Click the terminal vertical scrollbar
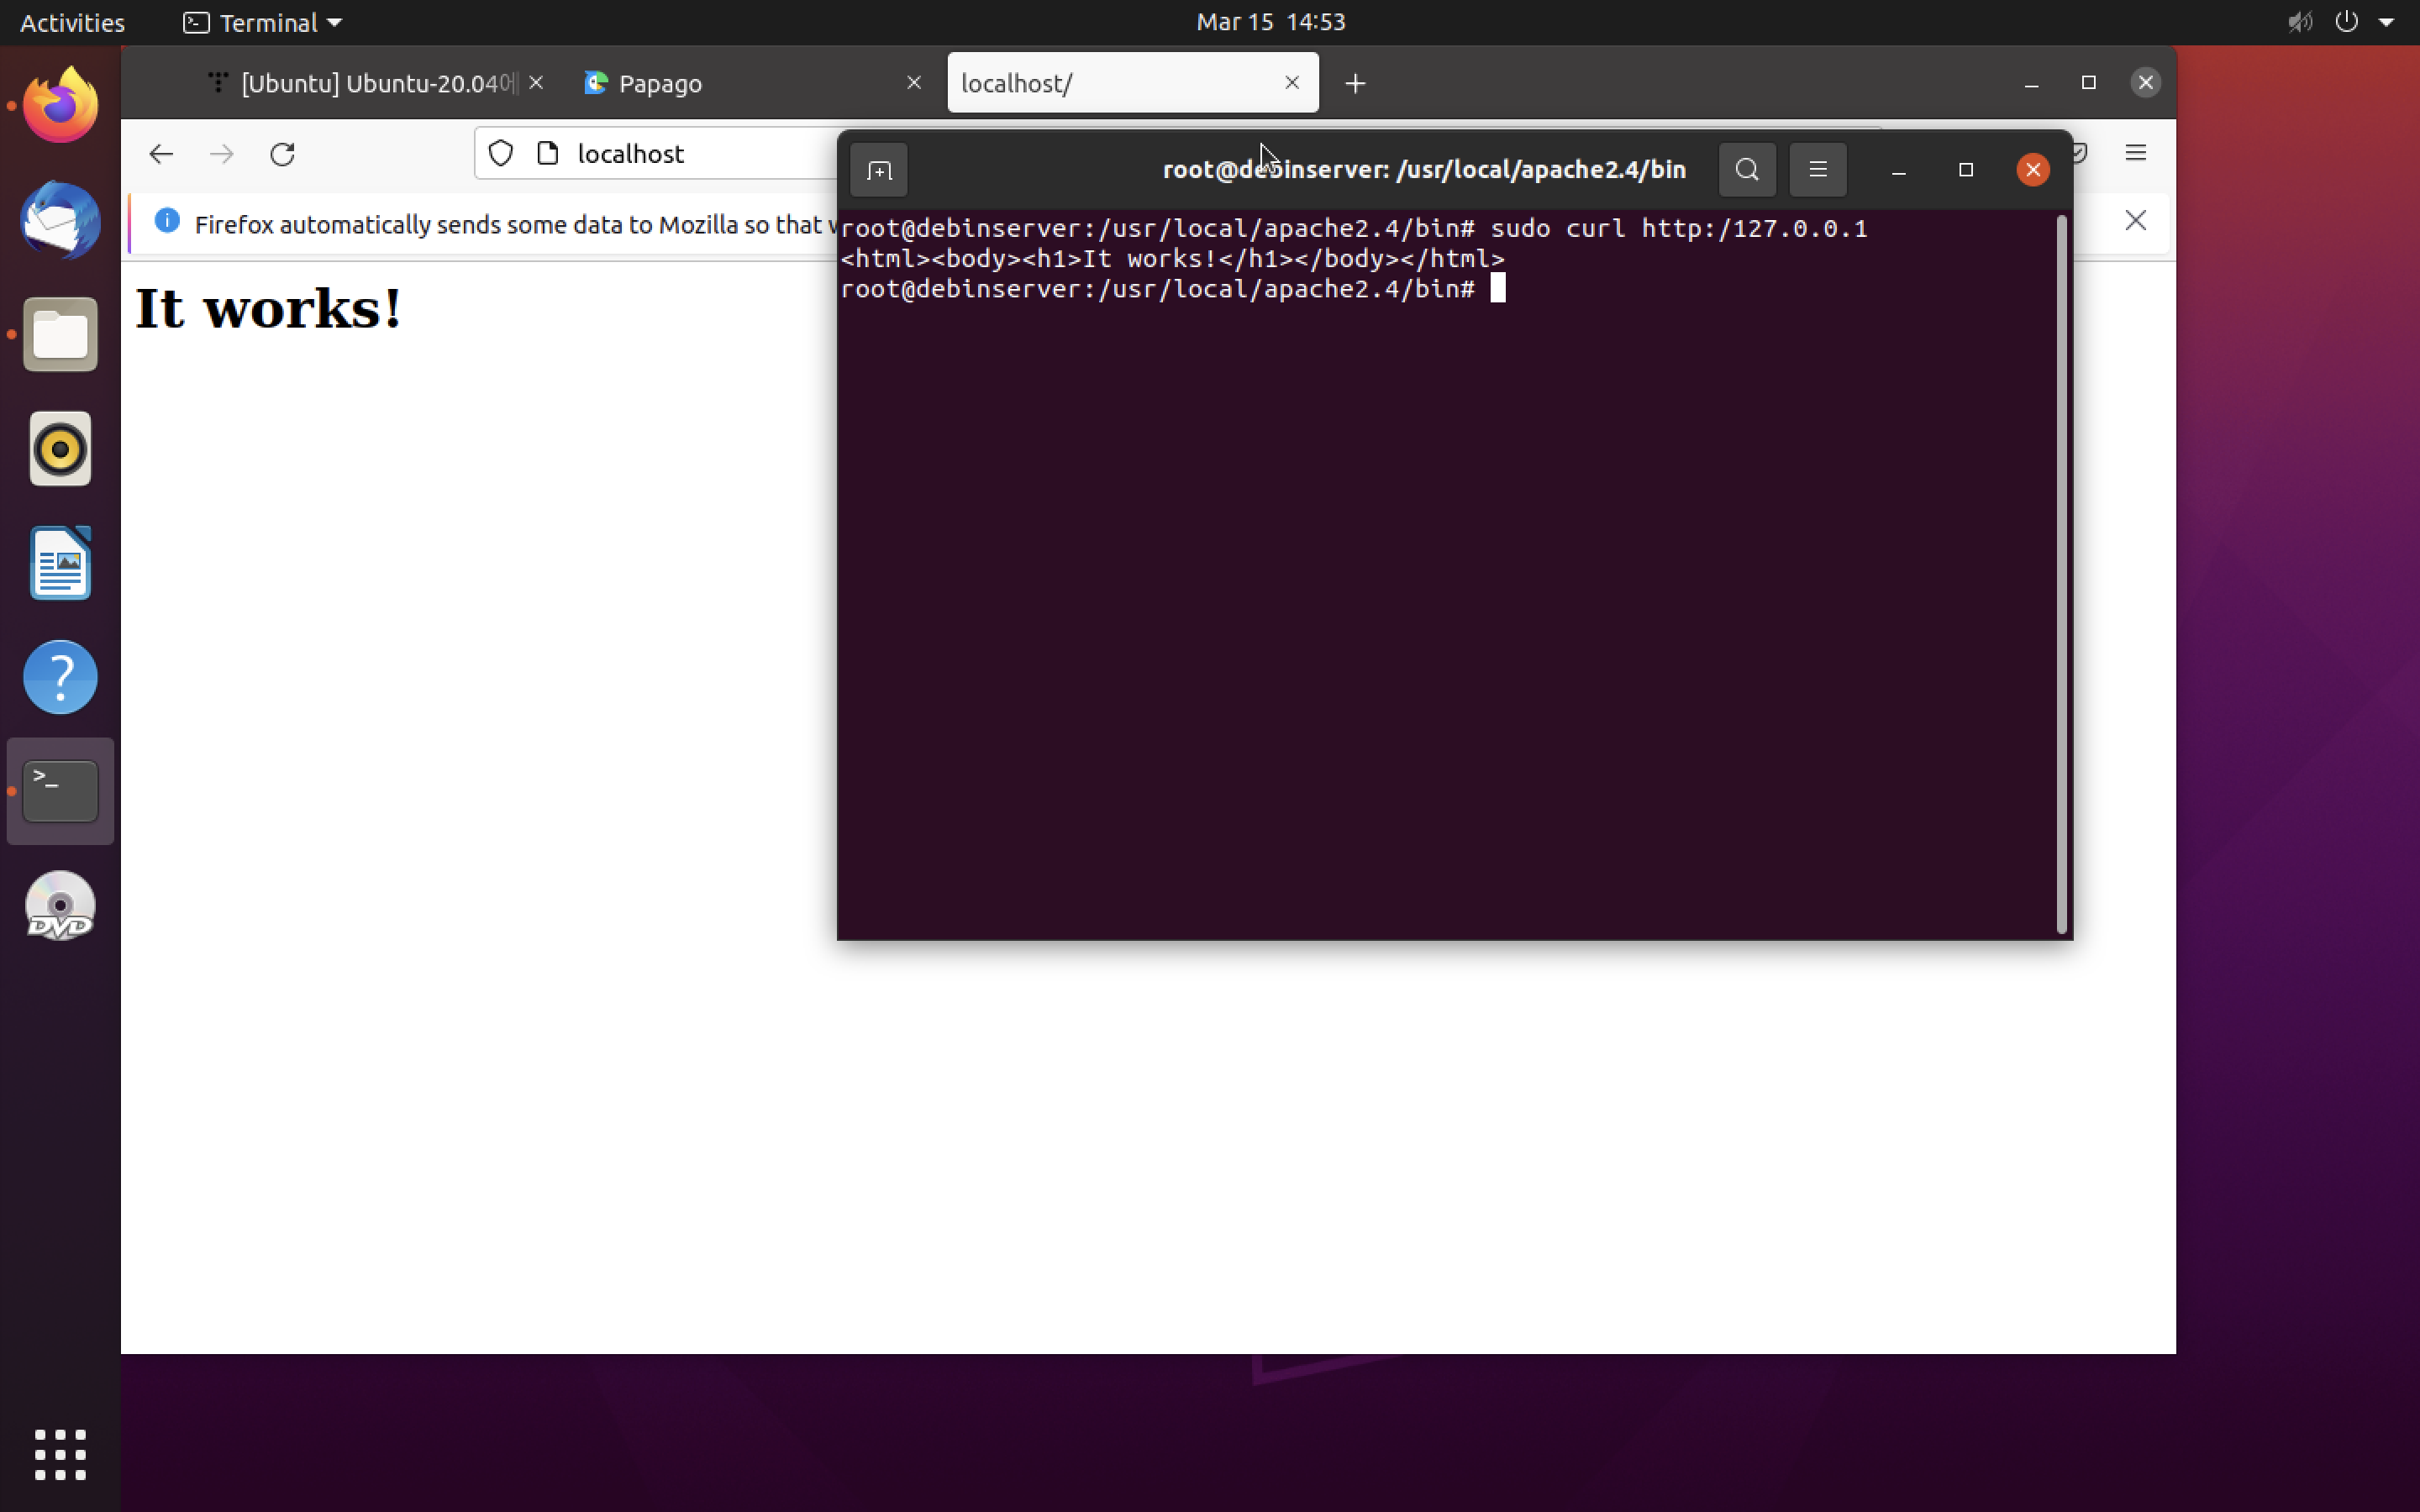The width and height of the screenshot is (2420, 1512). [x=2061, y=575]
